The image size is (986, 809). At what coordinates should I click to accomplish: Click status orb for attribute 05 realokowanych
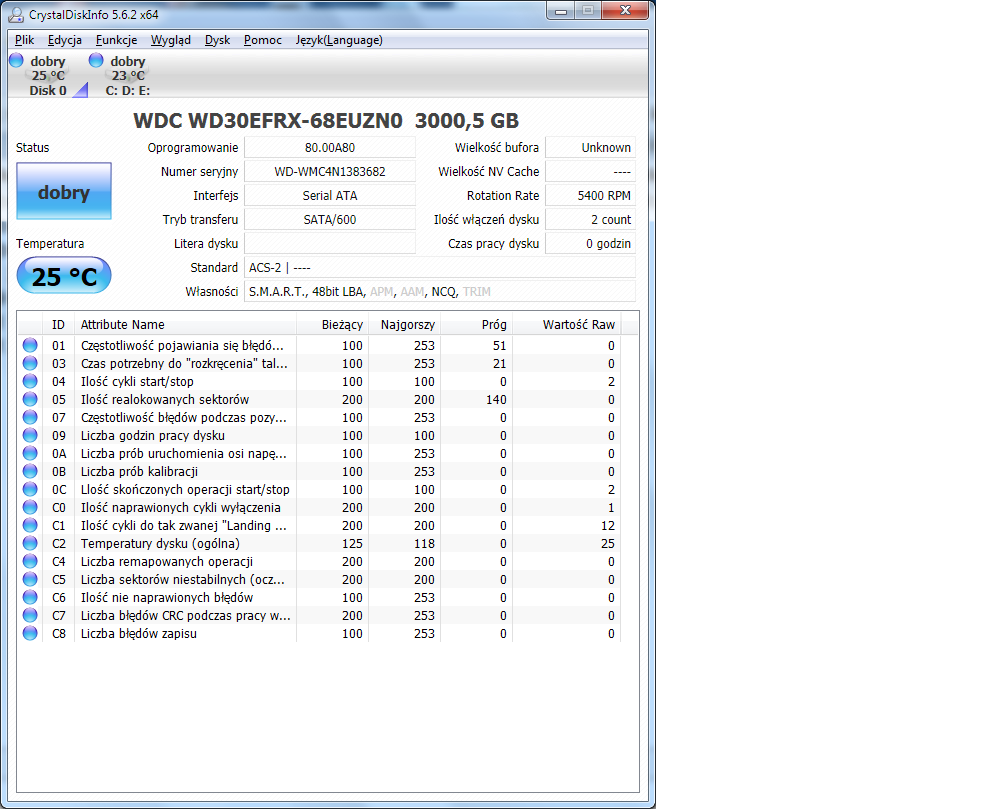point(30,399)
